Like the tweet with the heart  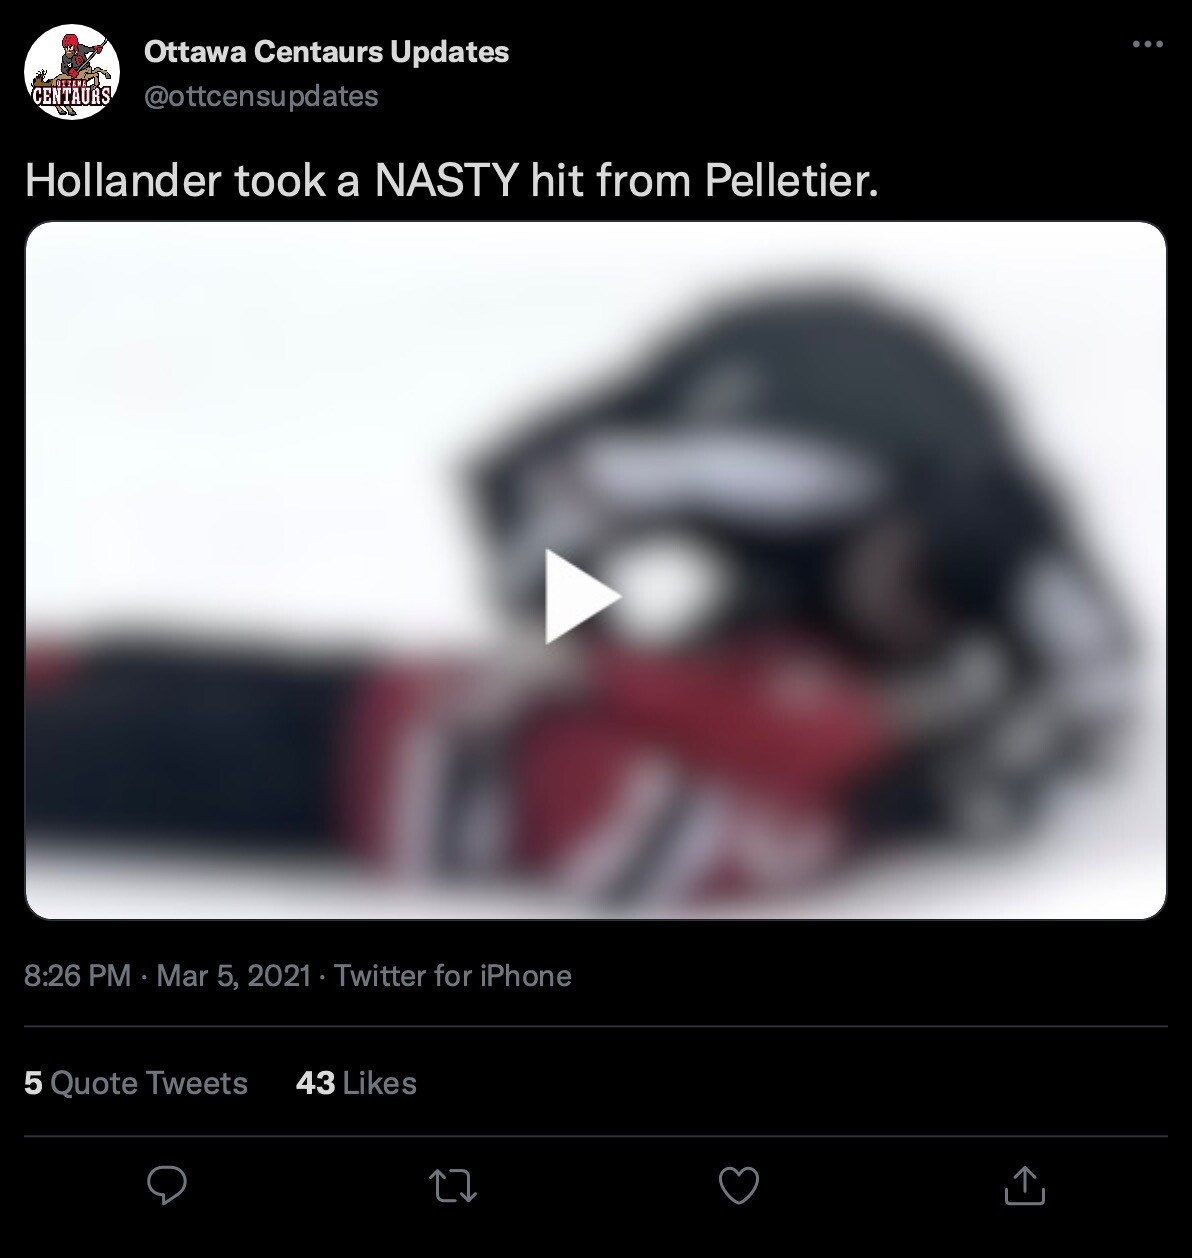(739, 1186)
